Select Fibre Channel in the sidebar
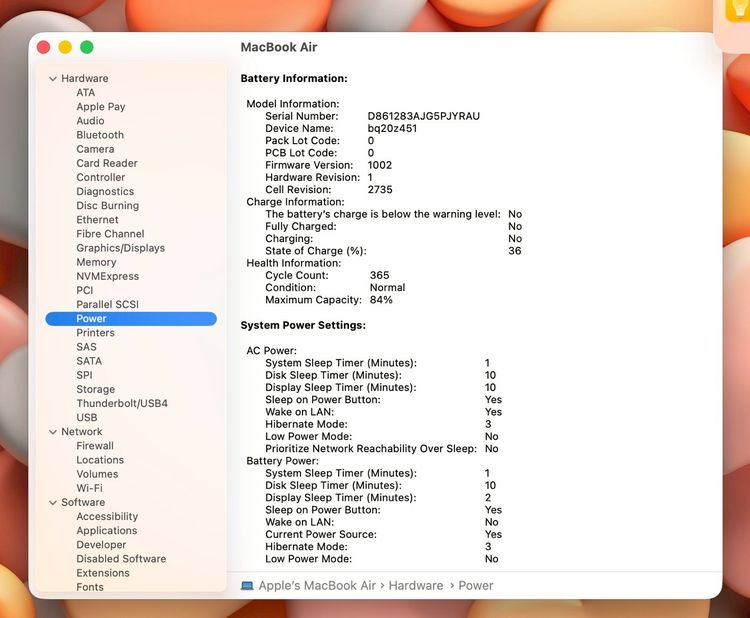This screenshot has width=750, height=618. pos(110,233)
